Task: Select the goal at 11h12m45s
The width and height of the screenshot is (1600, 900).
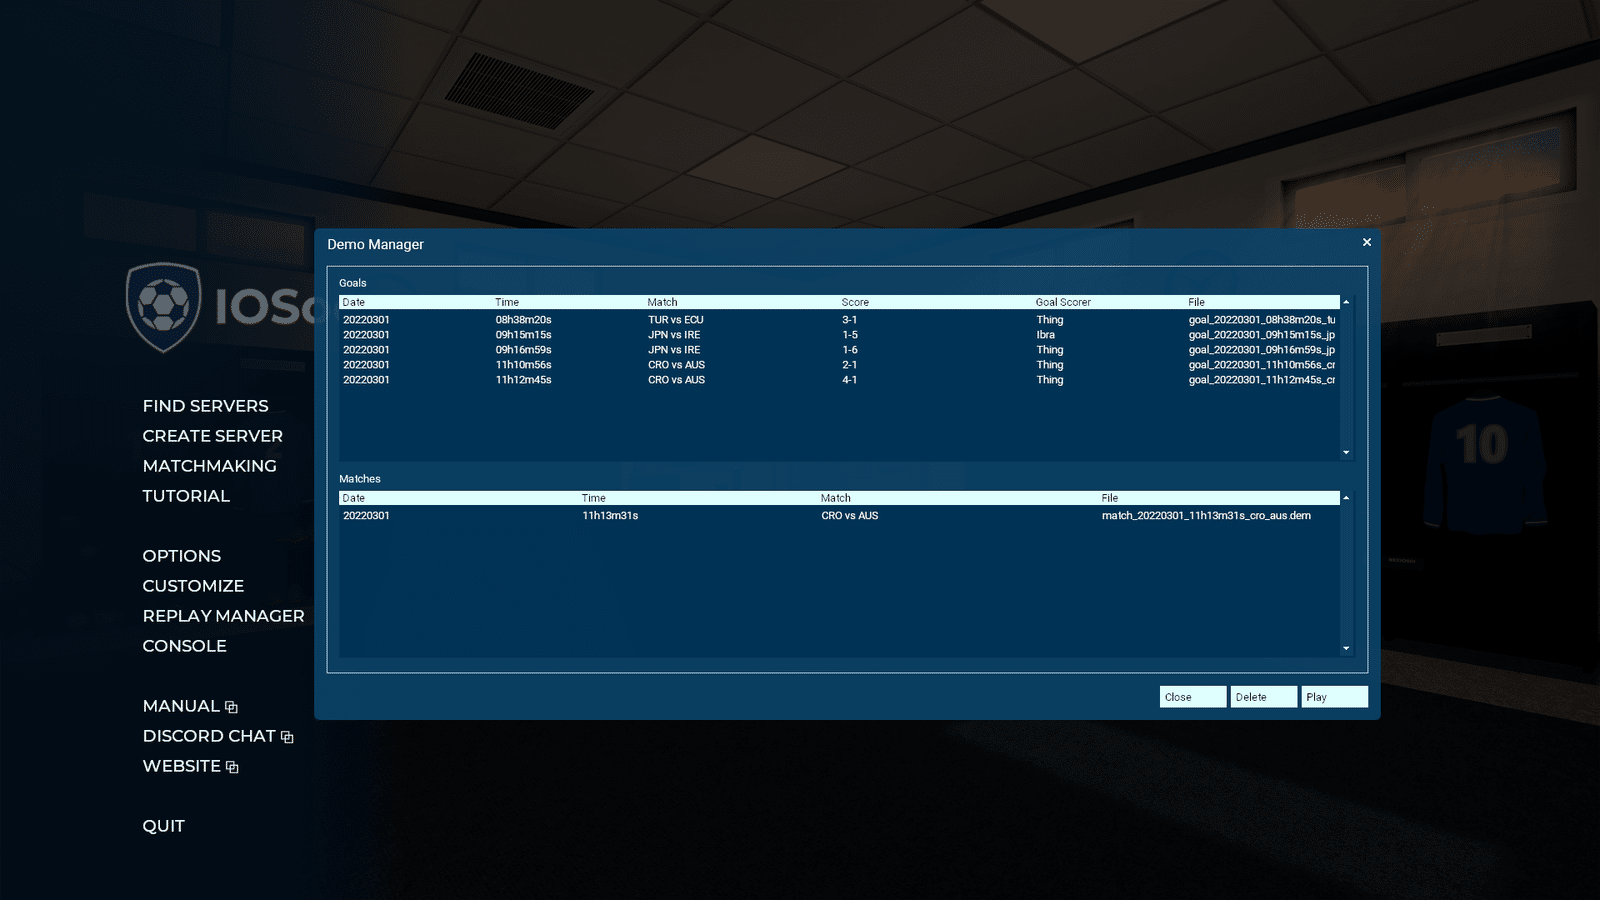Action: click(839, 380)
